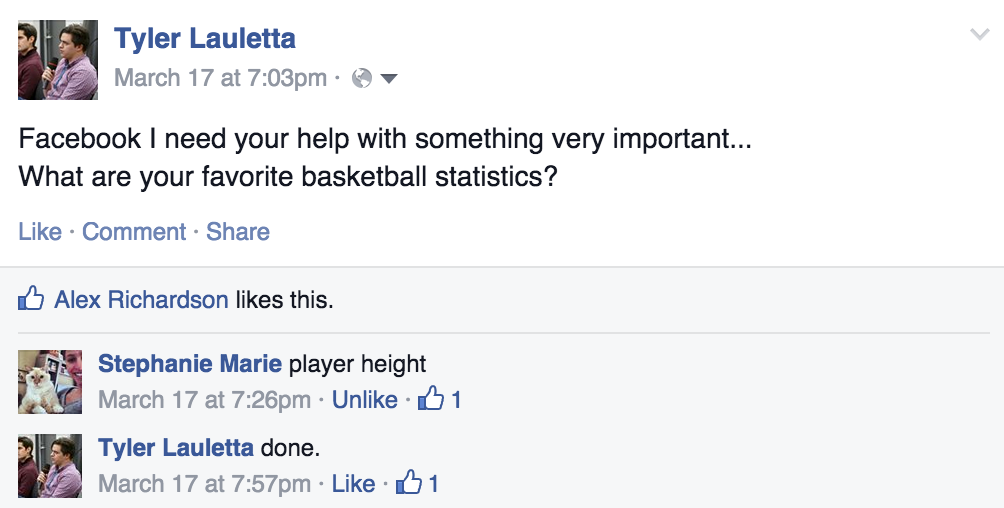Click Tyler Lauletta's post profile picture

(58, 60)
